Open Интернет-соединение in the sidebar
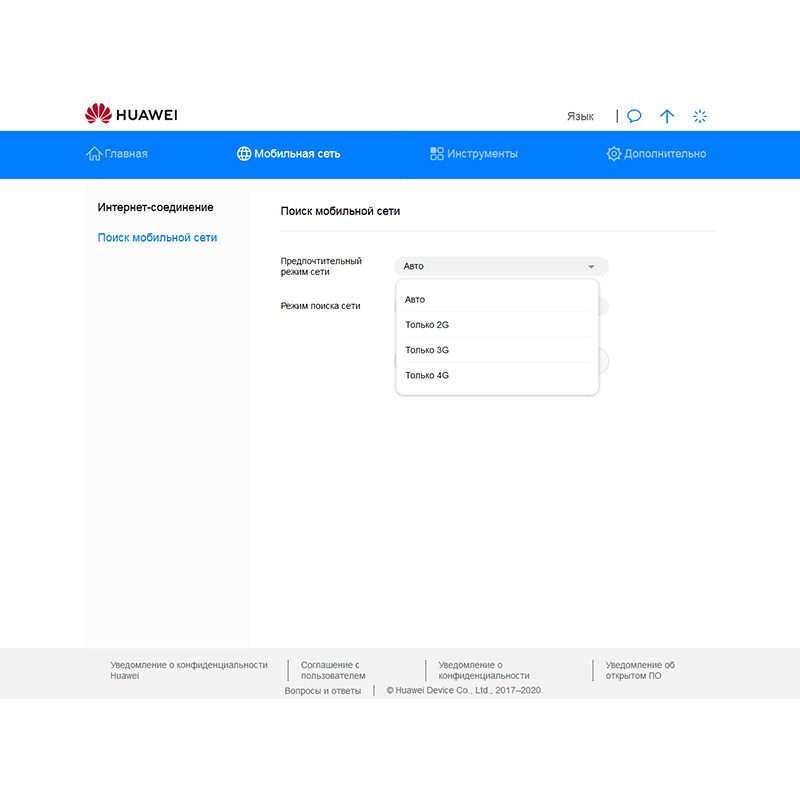 click(155, 207)
